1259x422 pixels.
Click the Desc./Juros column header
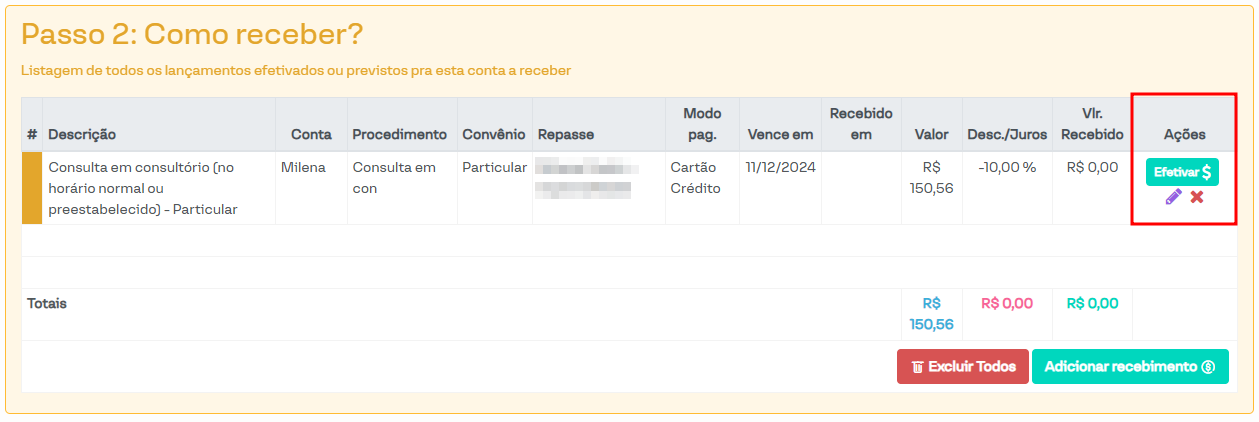(1007, 134)
